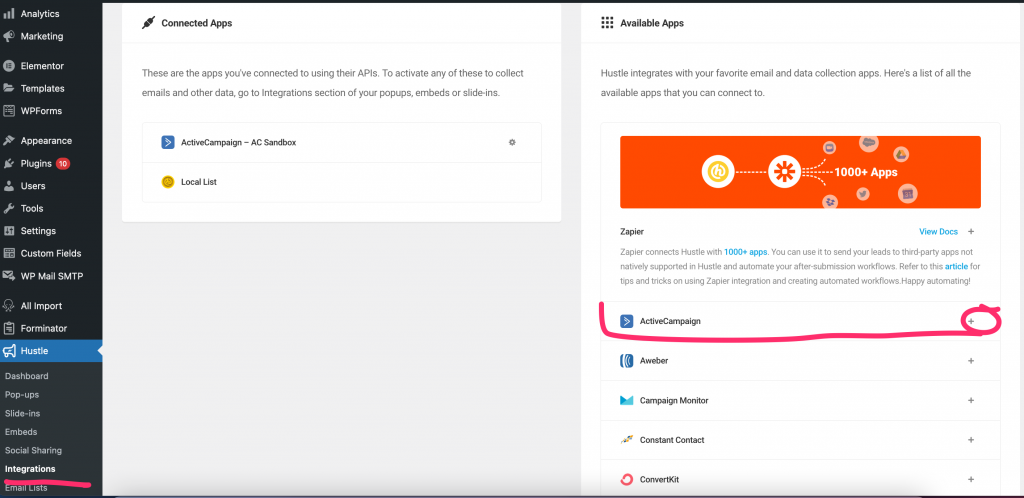The width and height of the screenshot is (1024, 498).
Task: Open All Import page
Action: click(x=41, y=306)
